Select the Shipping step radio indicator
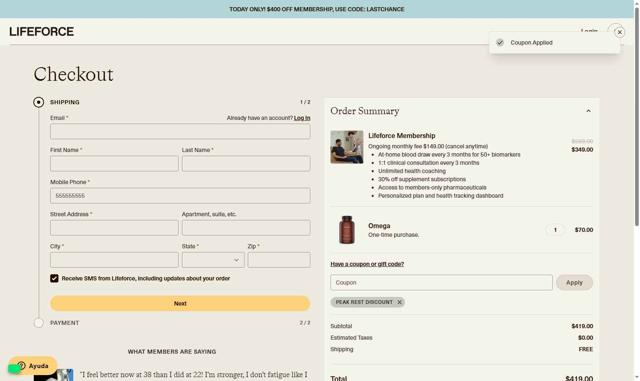640x381 pixels. tap(39, 102)
